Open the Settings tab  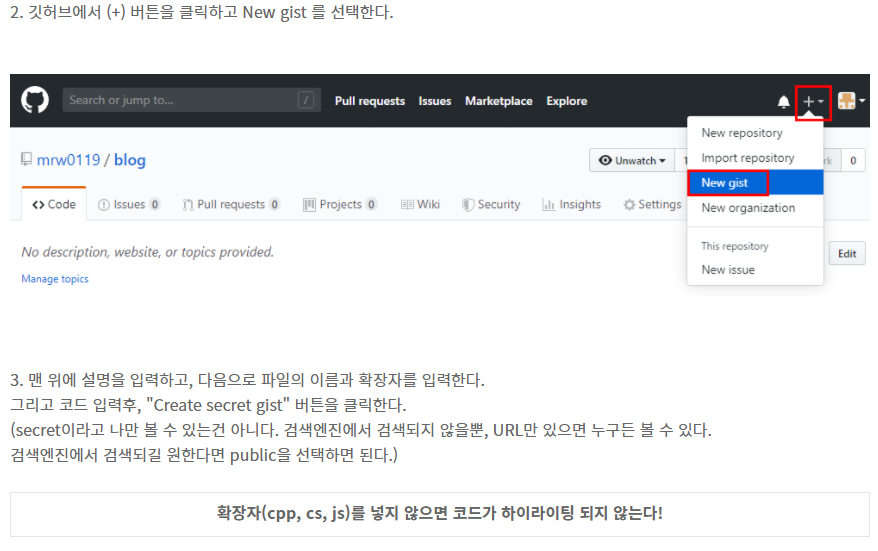(652, 204)
